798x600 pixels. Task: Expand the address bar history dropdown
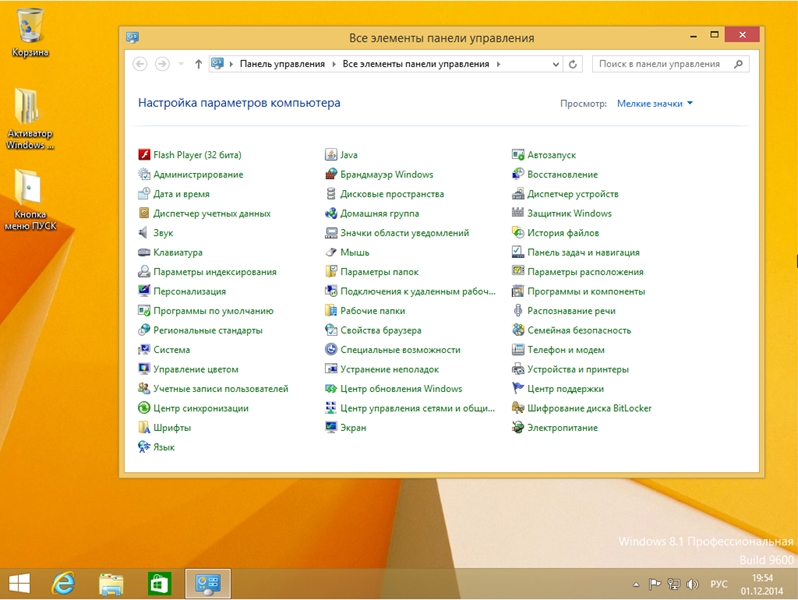(556, 64)
